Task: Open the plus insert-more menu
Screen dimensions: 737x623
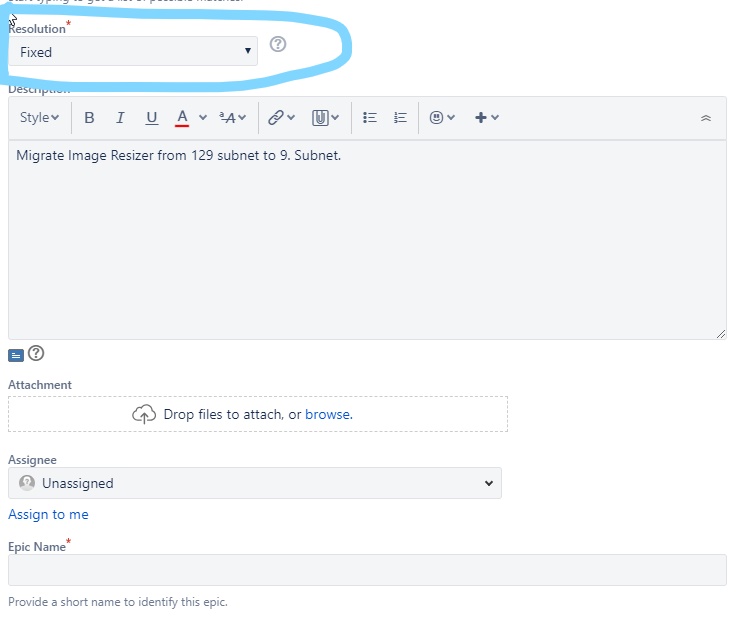Action: pyautogui.click(x=480, y=118)
